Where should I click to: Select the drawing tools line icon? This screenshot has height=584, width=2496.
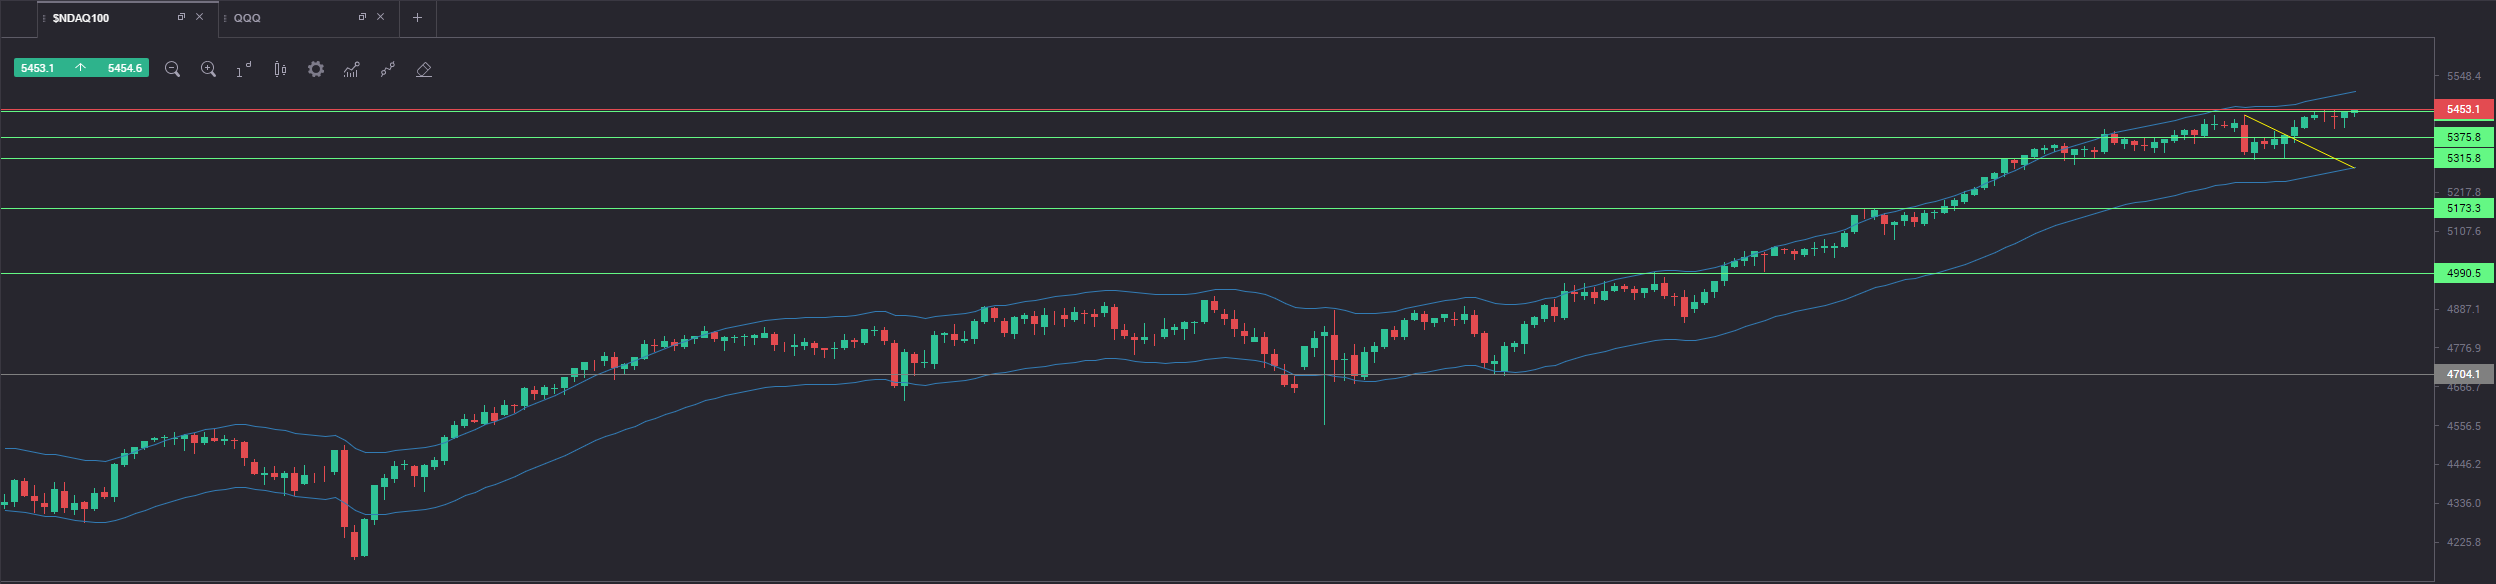pyautogui.click(x=388, y=69)
